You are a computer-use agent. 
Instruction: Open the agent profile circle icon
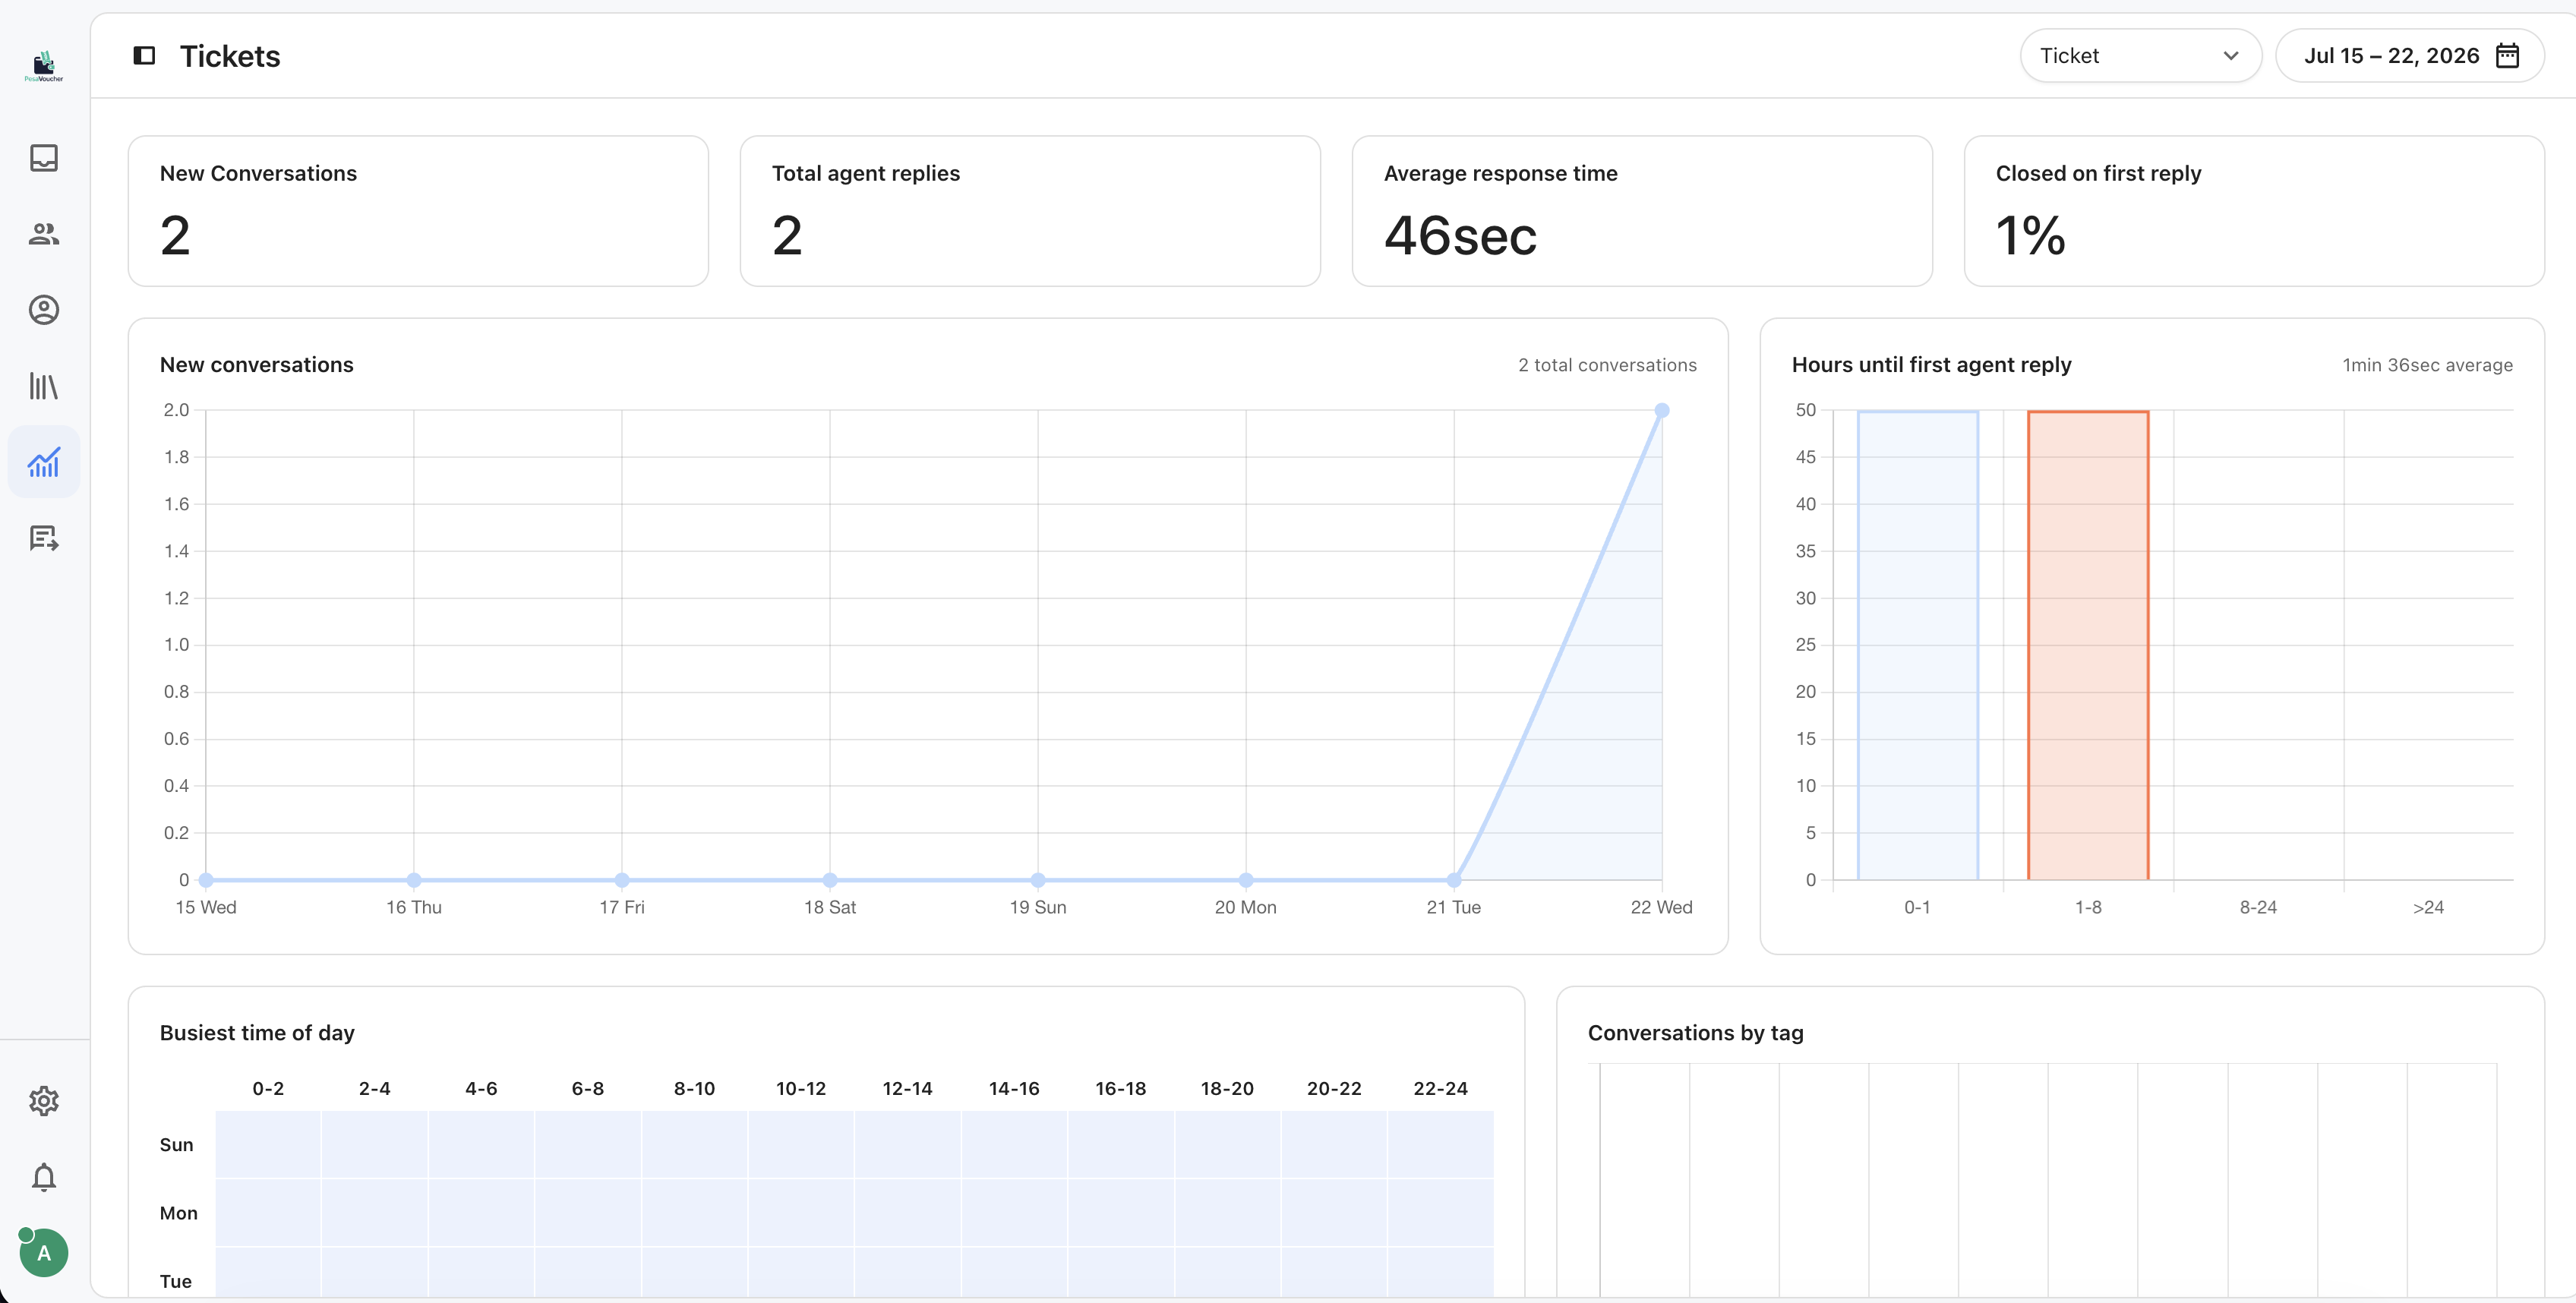tap(44, 310)
